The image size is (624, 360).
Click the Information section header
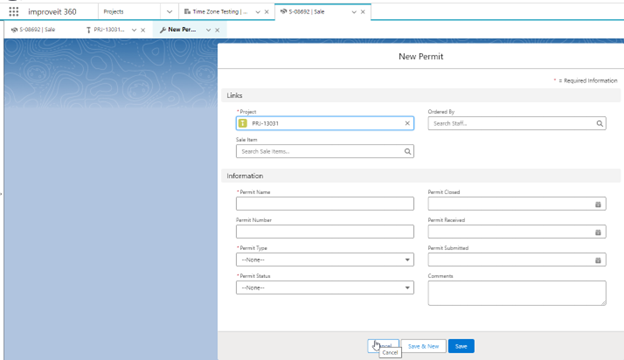pyautogui.click(x=421, y=176)
